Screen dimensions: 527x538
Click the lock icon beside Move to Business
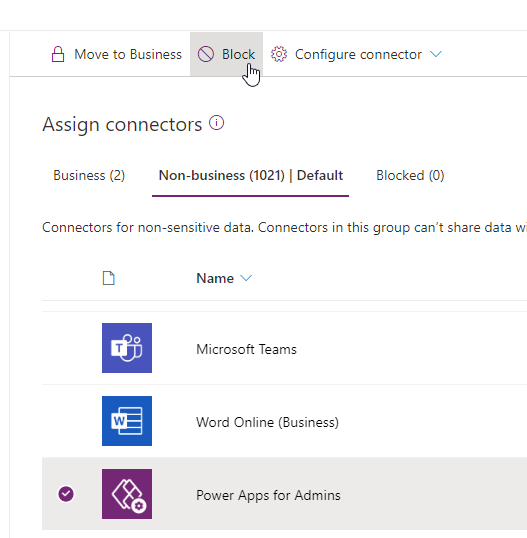[x=58, y=54]
